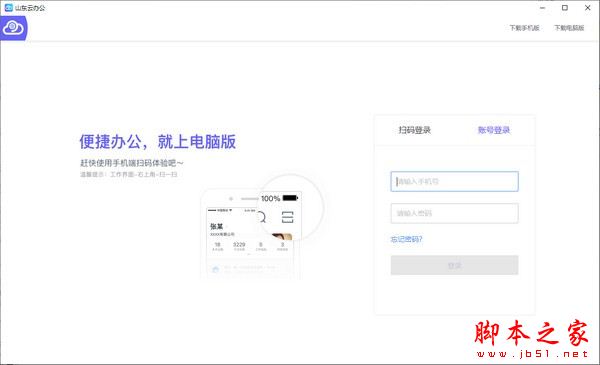600x365 pixels.
Task: Close the 山东云办公 window
Action: 588,8
